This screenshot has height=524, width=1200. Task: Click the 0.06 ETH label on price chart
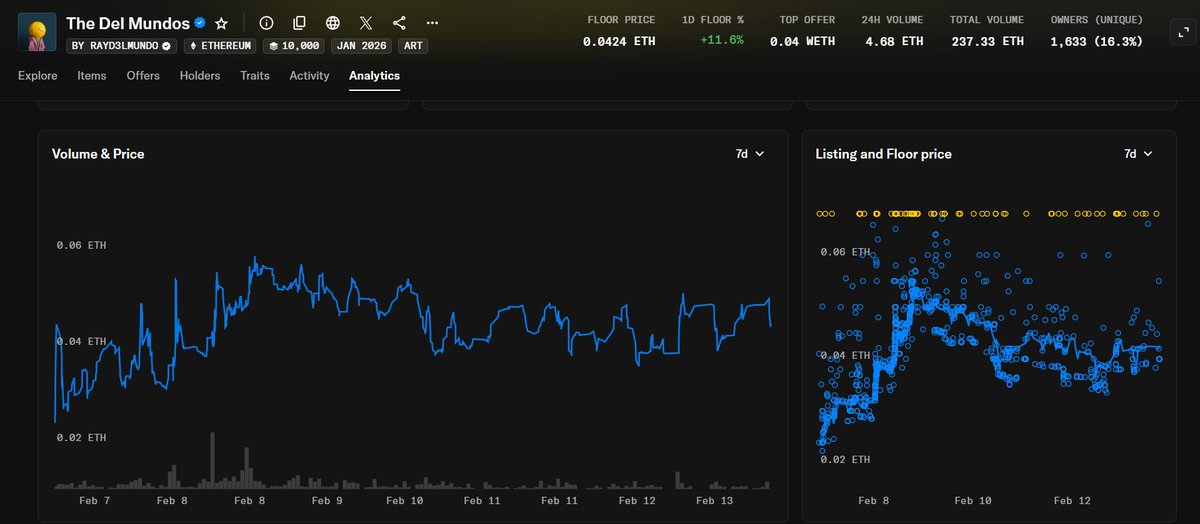tap(82, 245)
